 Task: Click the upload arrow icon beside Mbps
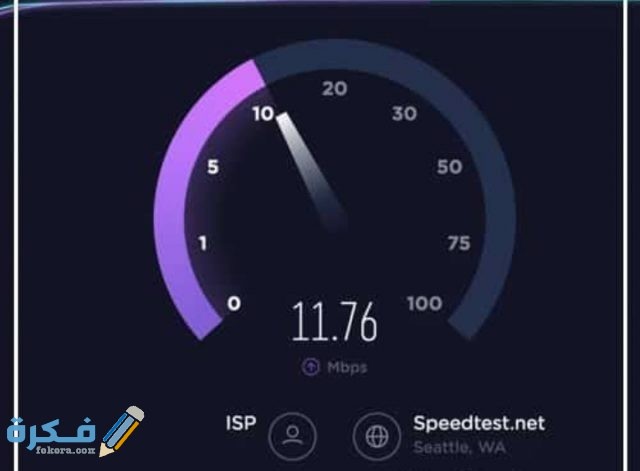(x=311, y=367)
